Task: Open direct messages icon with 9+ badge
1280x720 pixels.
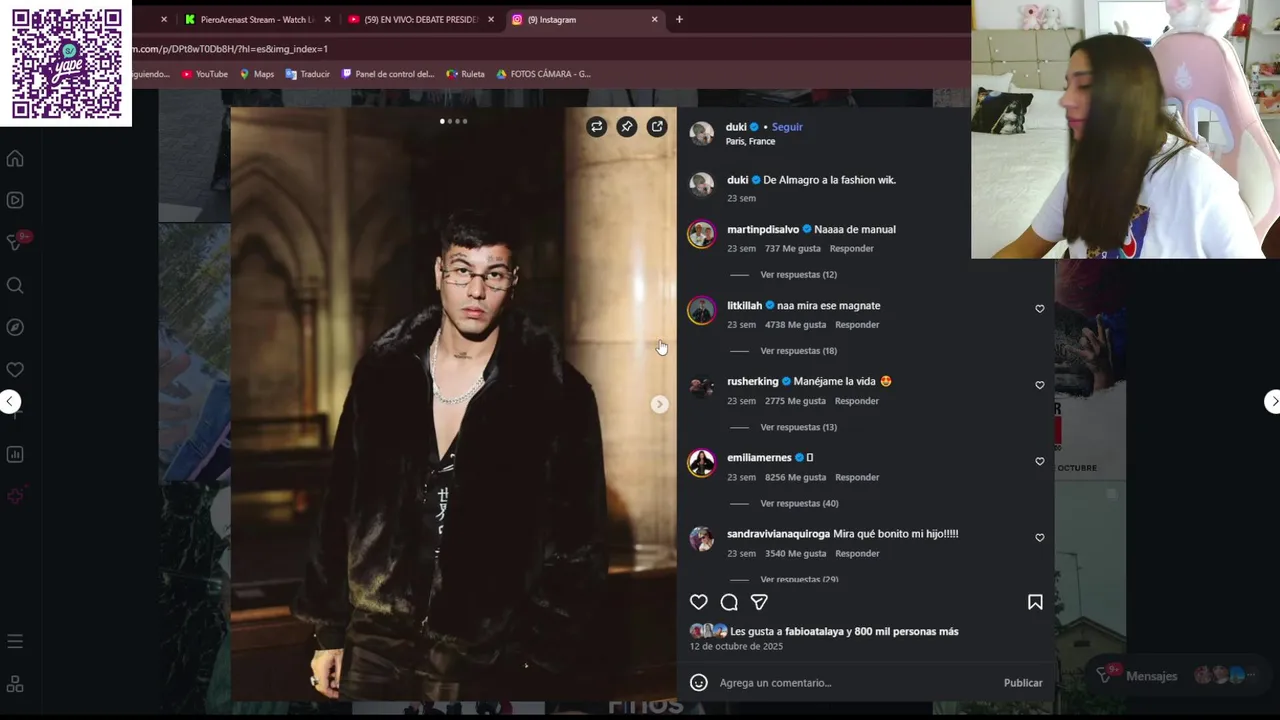Action: coord(15,242)
